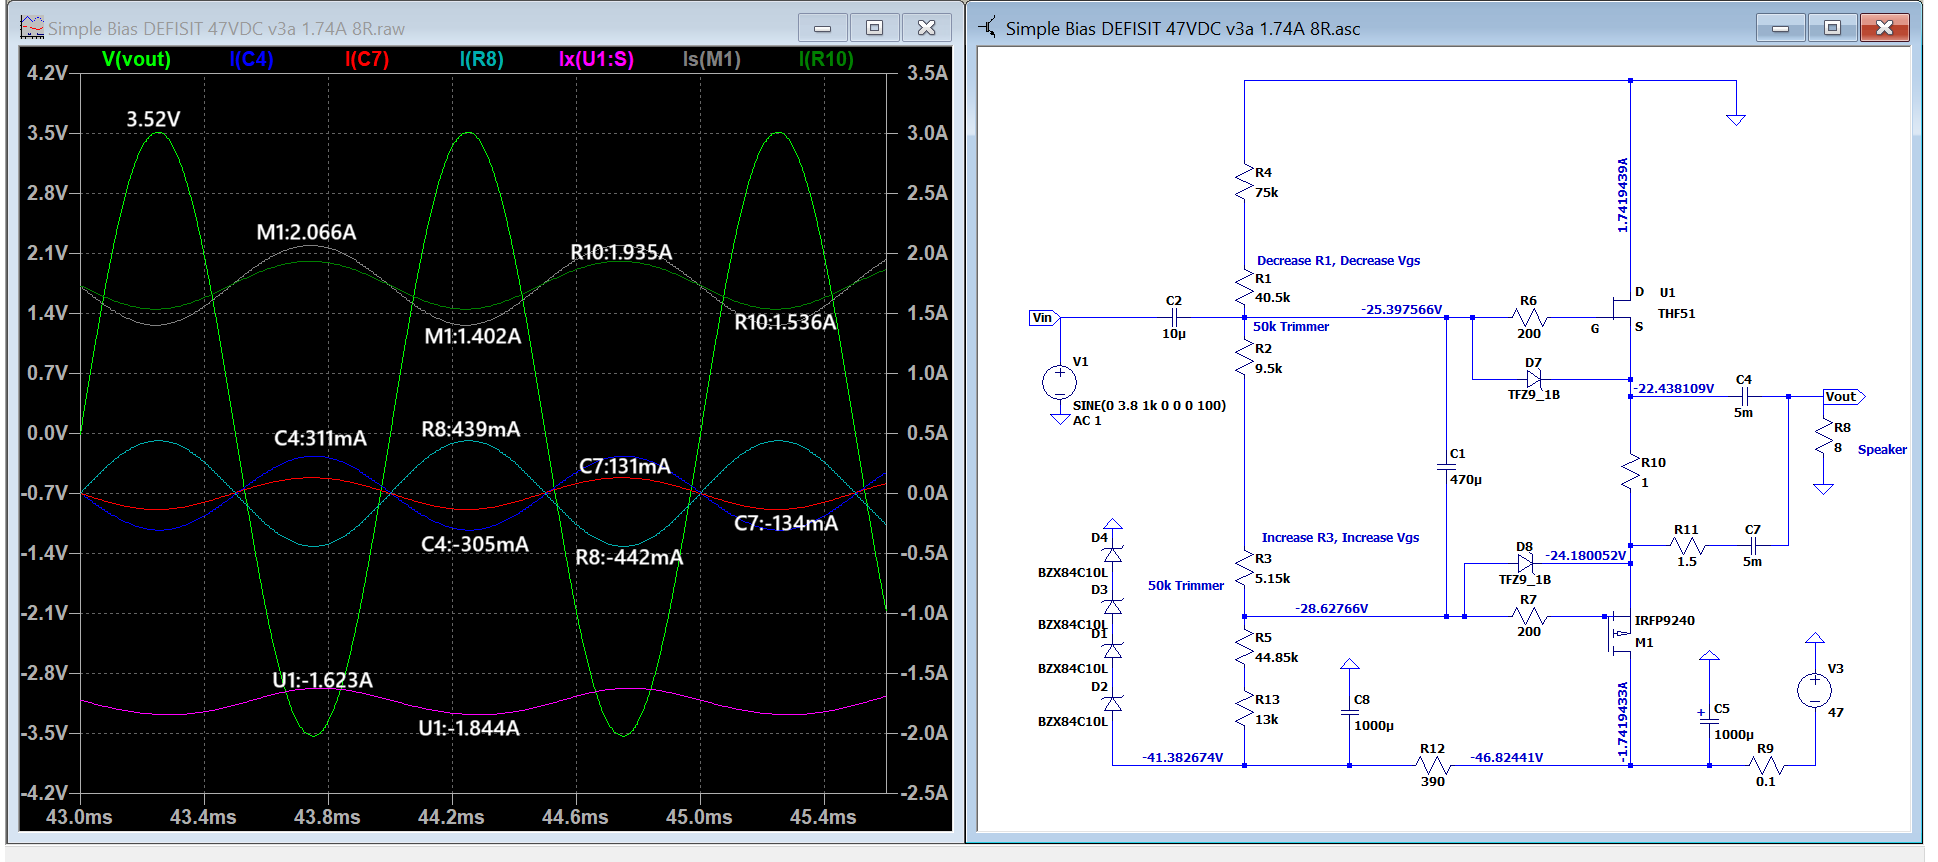Select the I(R8) trace label
The image size is (1938, 862).
click(482, 59)
